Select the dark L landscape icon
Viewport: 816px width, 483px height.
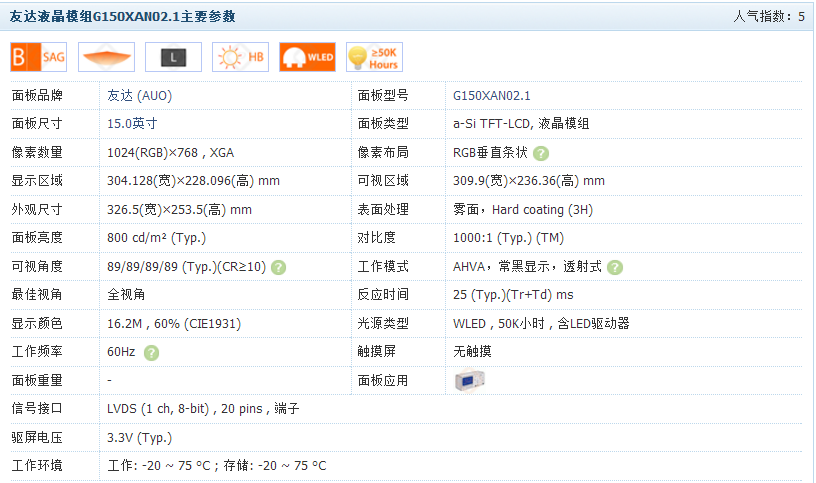click(173, 58)
